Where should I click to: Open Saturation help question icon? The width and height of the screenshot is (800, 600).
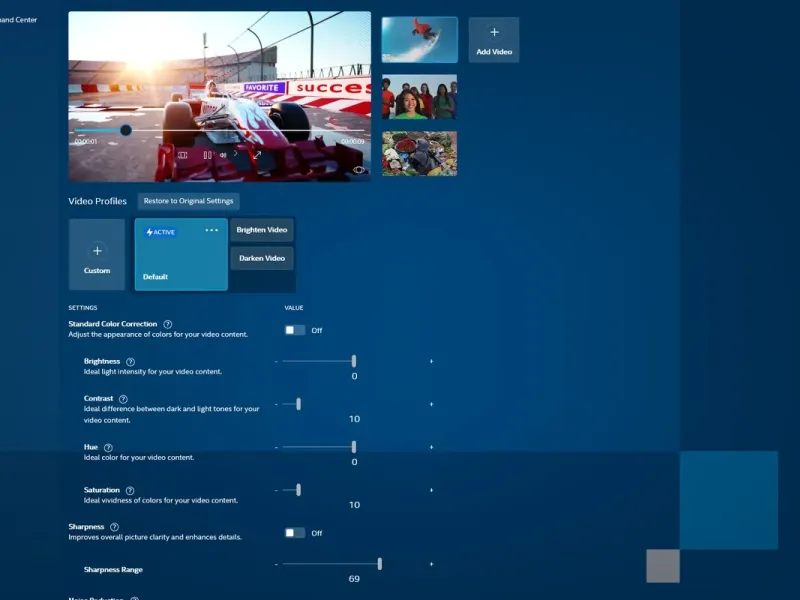(x=130, y=490)
